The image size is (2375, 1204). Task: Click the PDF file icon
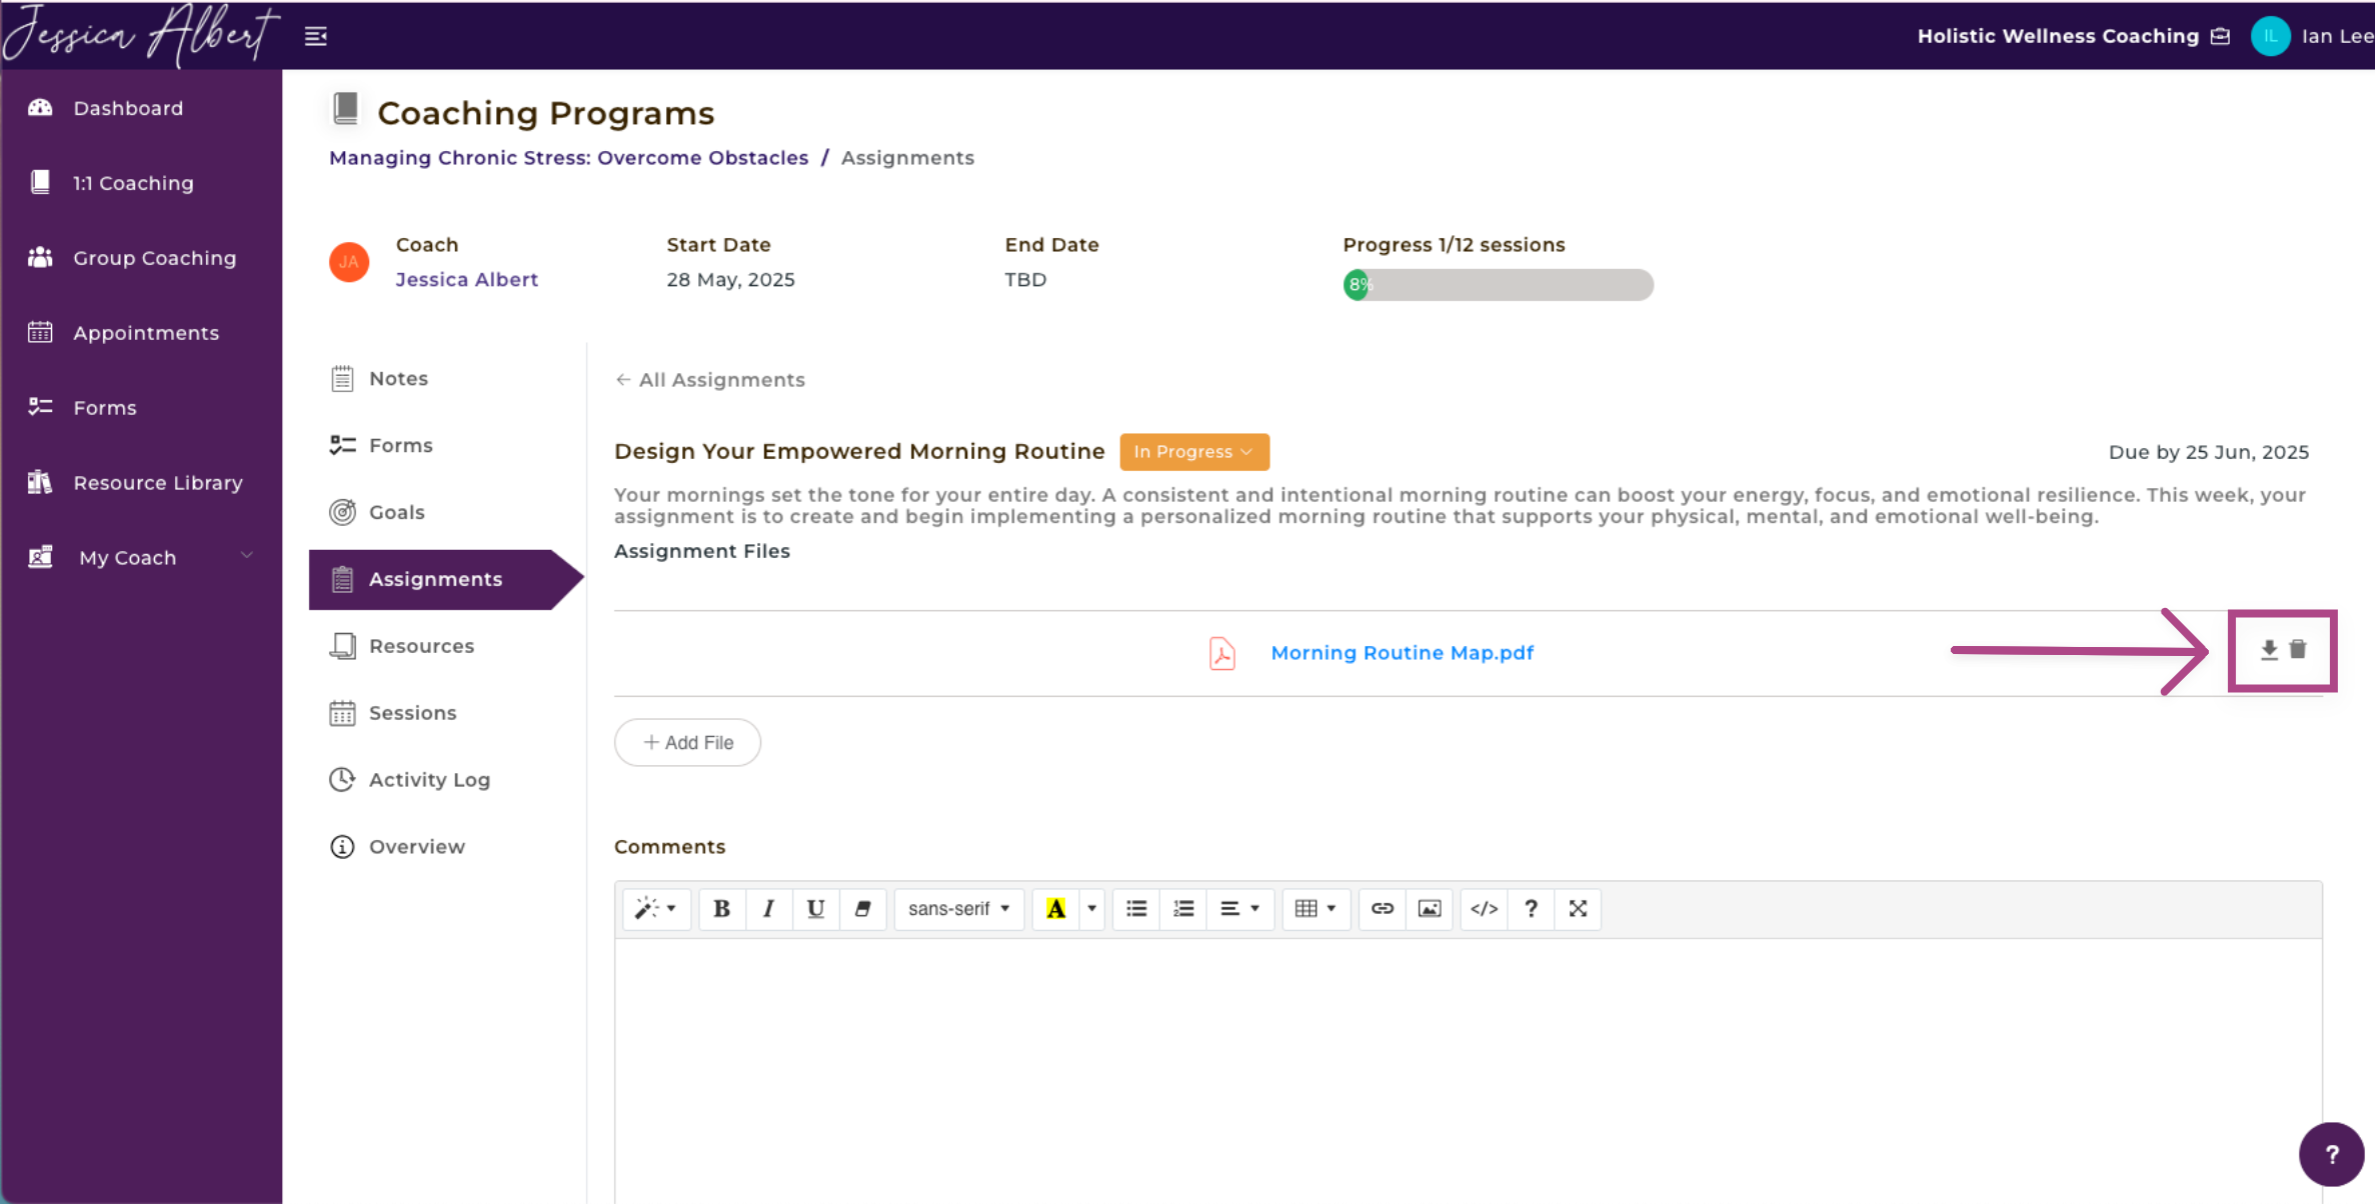(1222, 654)
